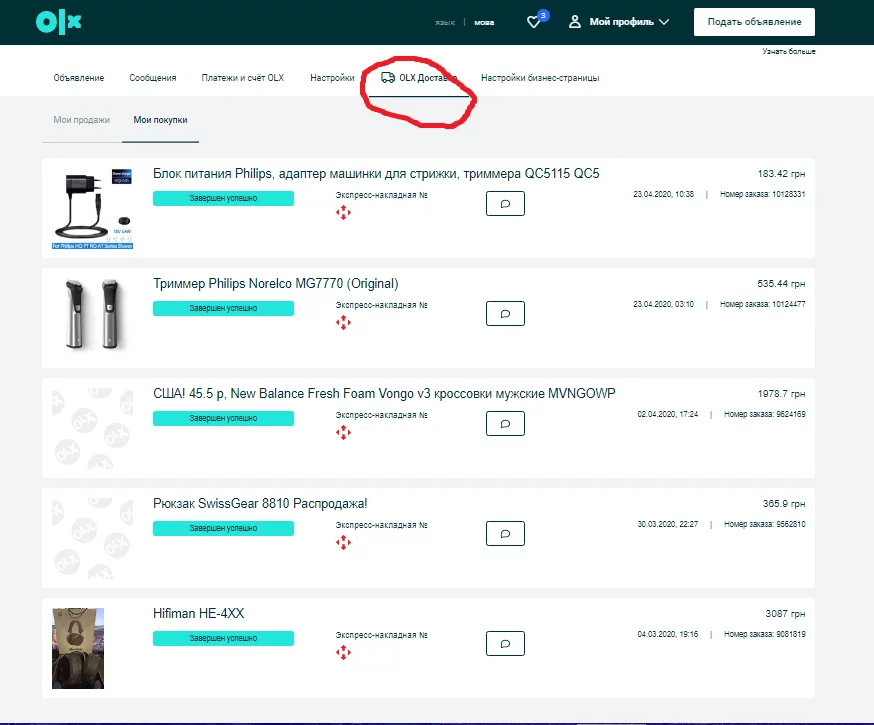Select Мои покупки subtab

(160, 120)
